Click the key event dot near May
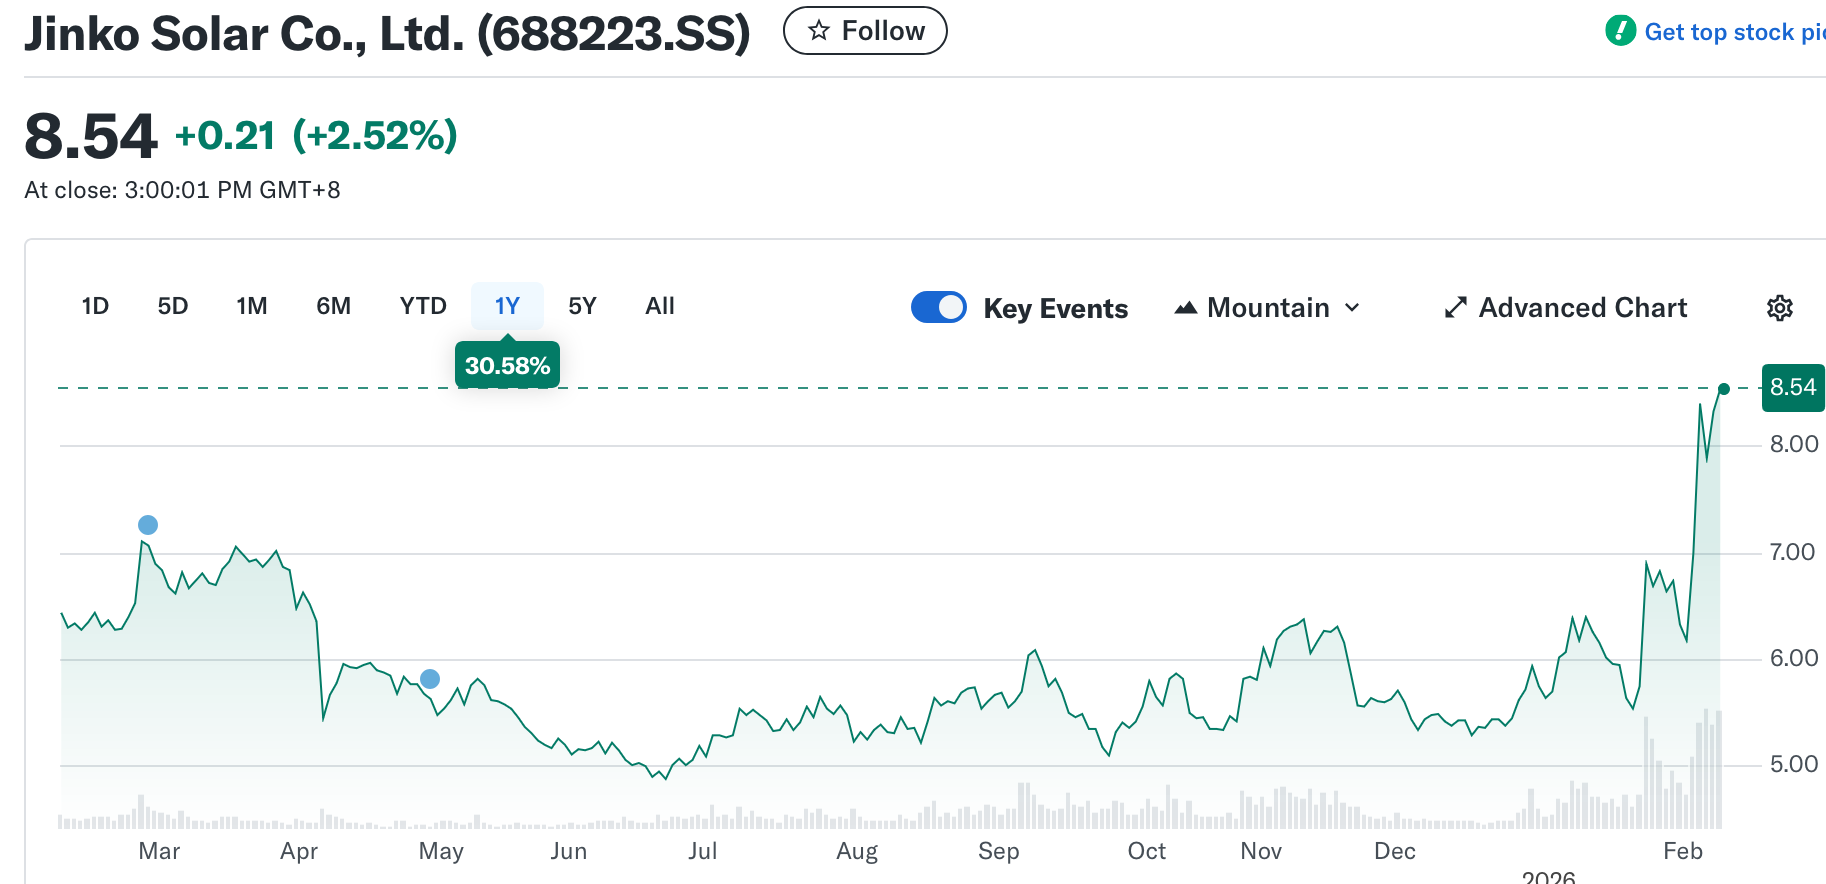The image size is (1826, 884). 430,679
